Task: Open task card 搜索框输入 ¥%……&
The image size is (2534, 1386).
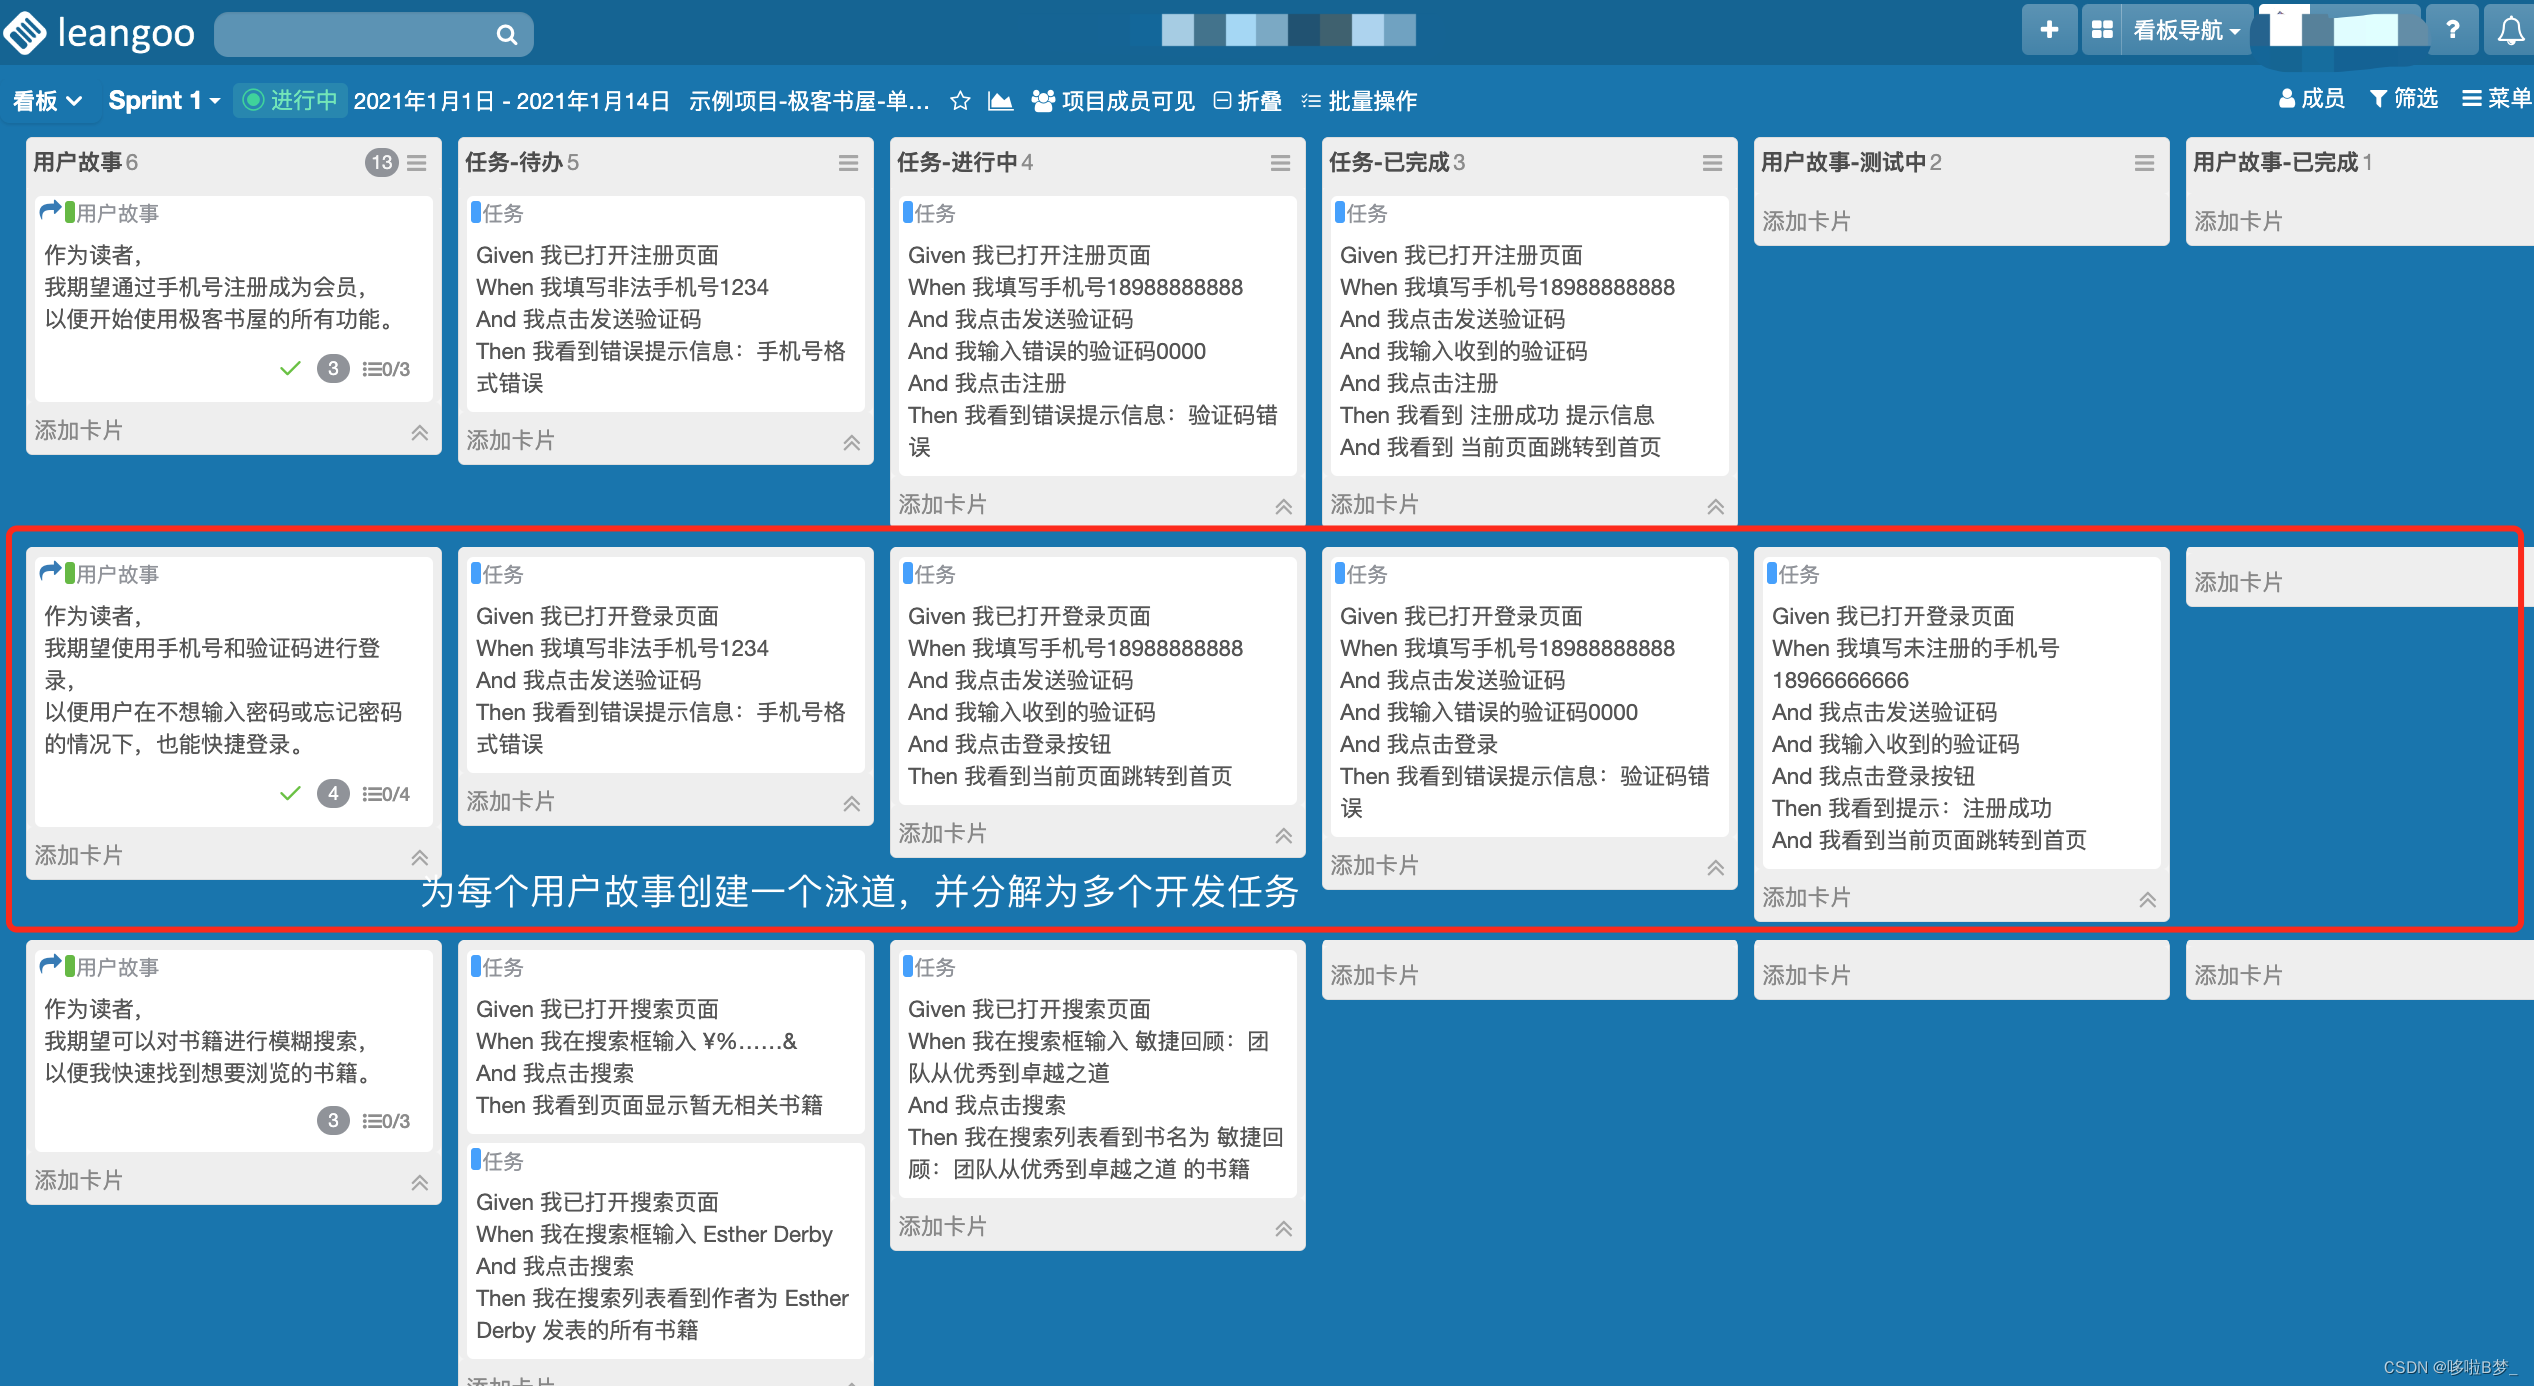Action: click(x=665, y=1042)
